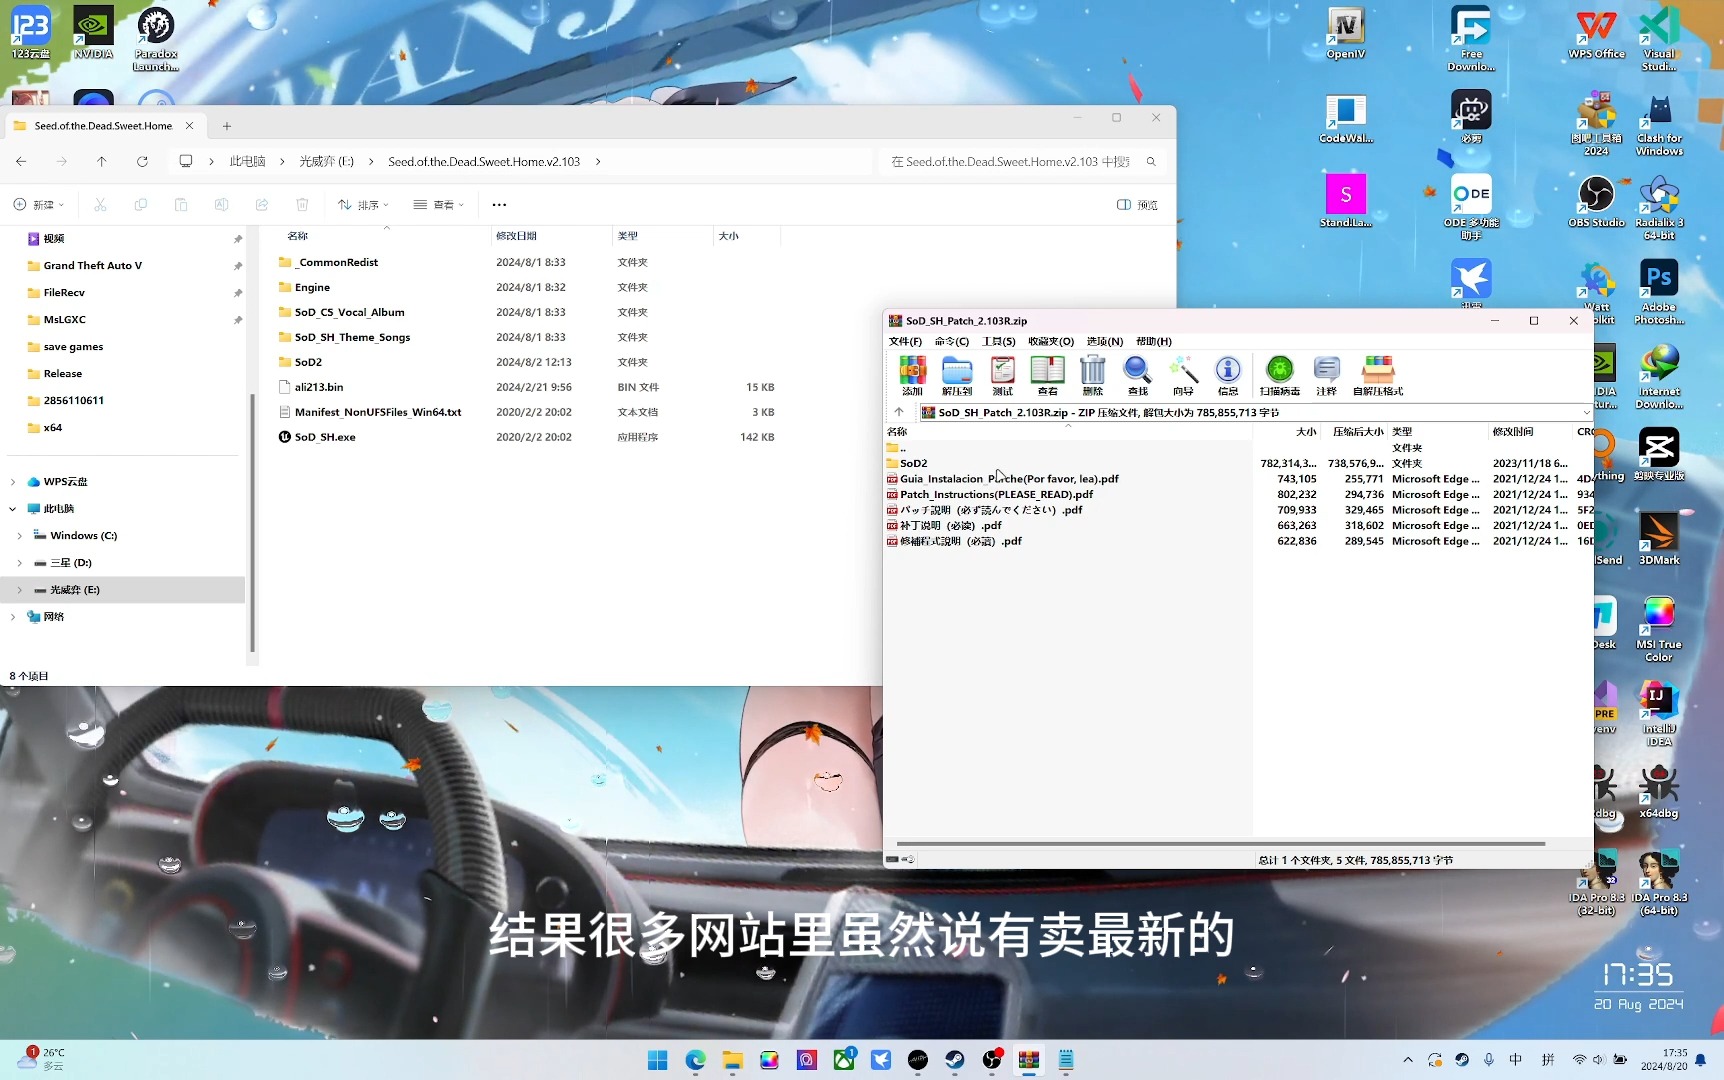Sort WinRAR list by 压缩后大小 column
1724x1080 pixels.
(1356, 432)
